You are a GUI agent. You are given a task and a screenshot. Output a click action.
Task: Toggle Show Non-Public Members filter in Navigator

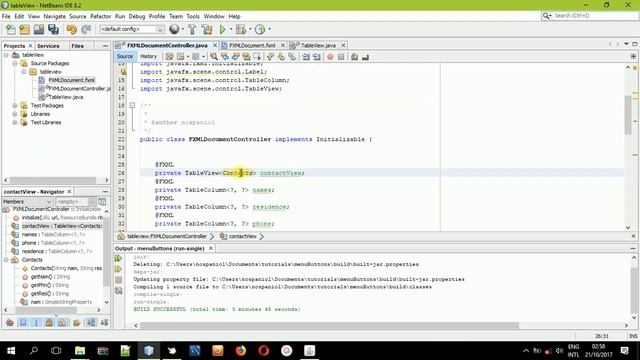pyautogui.click(x=49, y=323)
